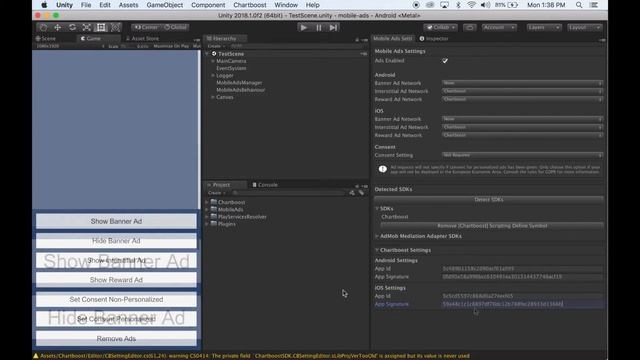Collapse the Chartboost Settings foldout
This screenshot has height=360, width=640.
click(377, 250)
